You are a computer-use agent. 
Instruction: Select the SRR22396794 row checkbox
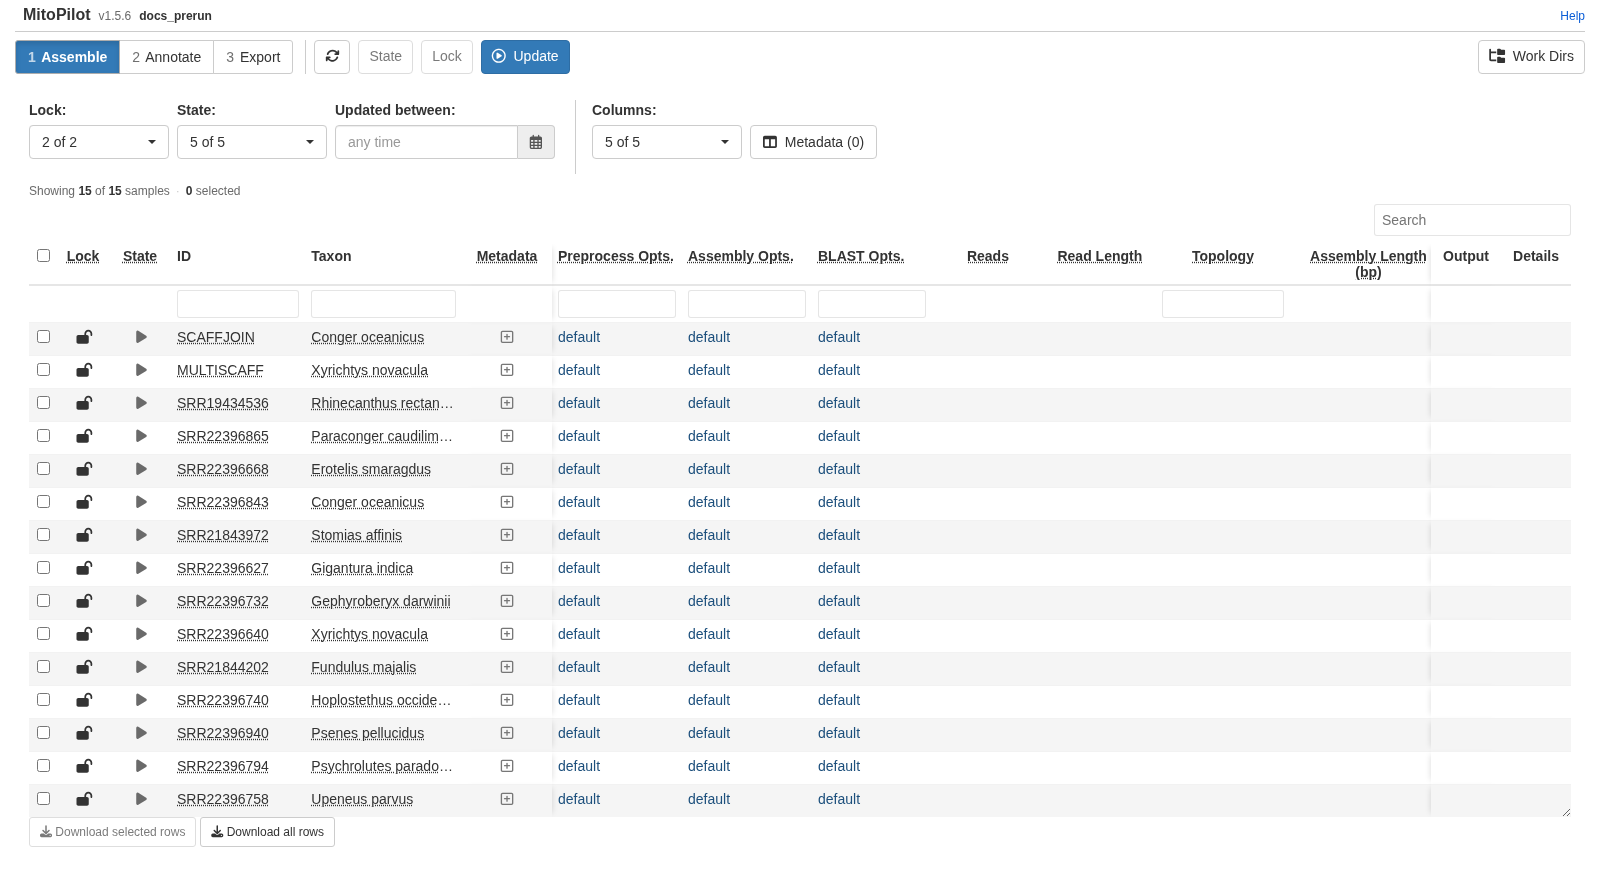point(43,766)
